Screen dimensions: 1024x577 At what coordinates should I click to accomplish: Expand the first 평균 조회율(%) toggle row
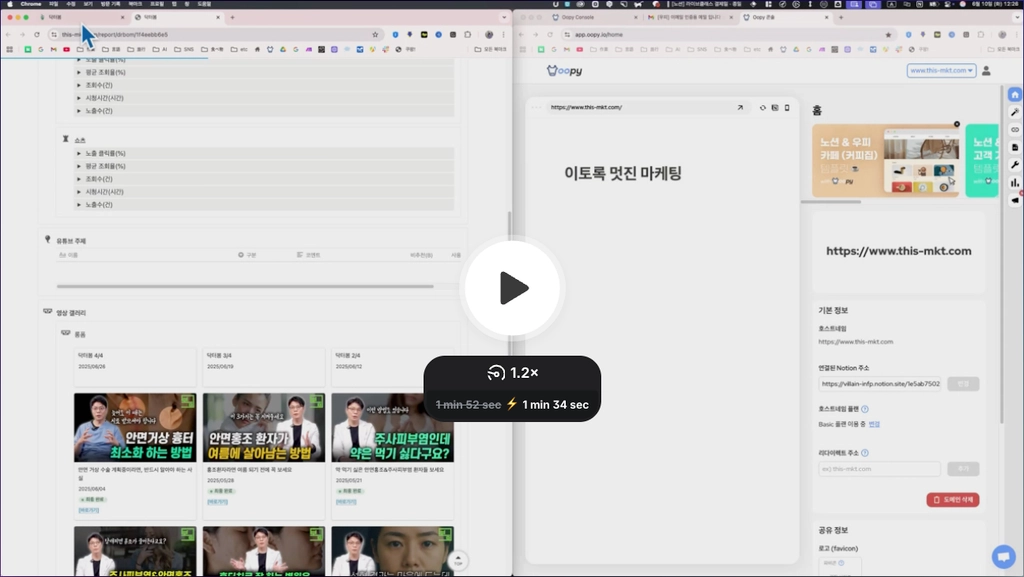[264, 72]
